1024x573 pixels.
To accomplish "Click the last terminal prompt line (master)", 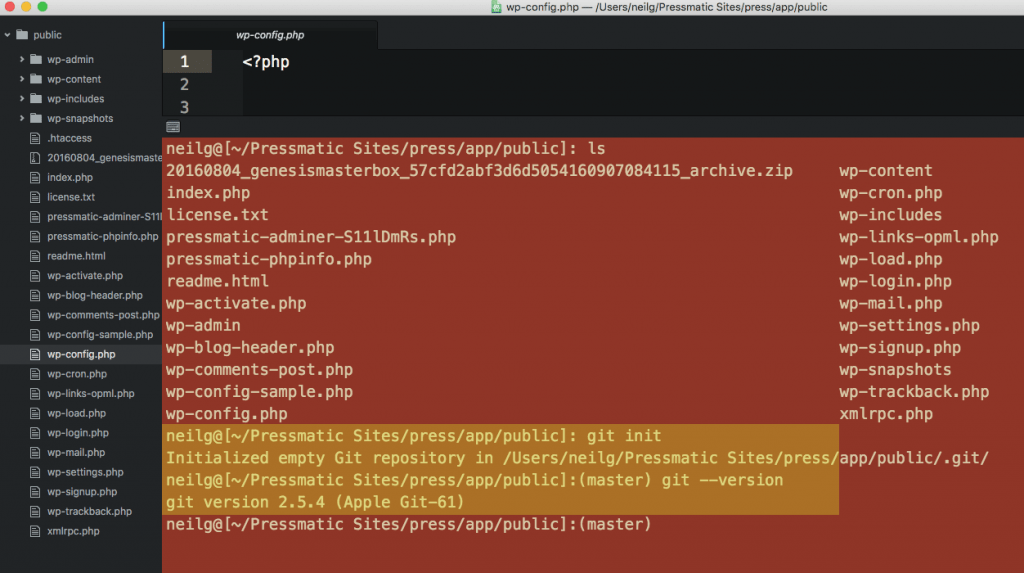I will pos(409,524).
